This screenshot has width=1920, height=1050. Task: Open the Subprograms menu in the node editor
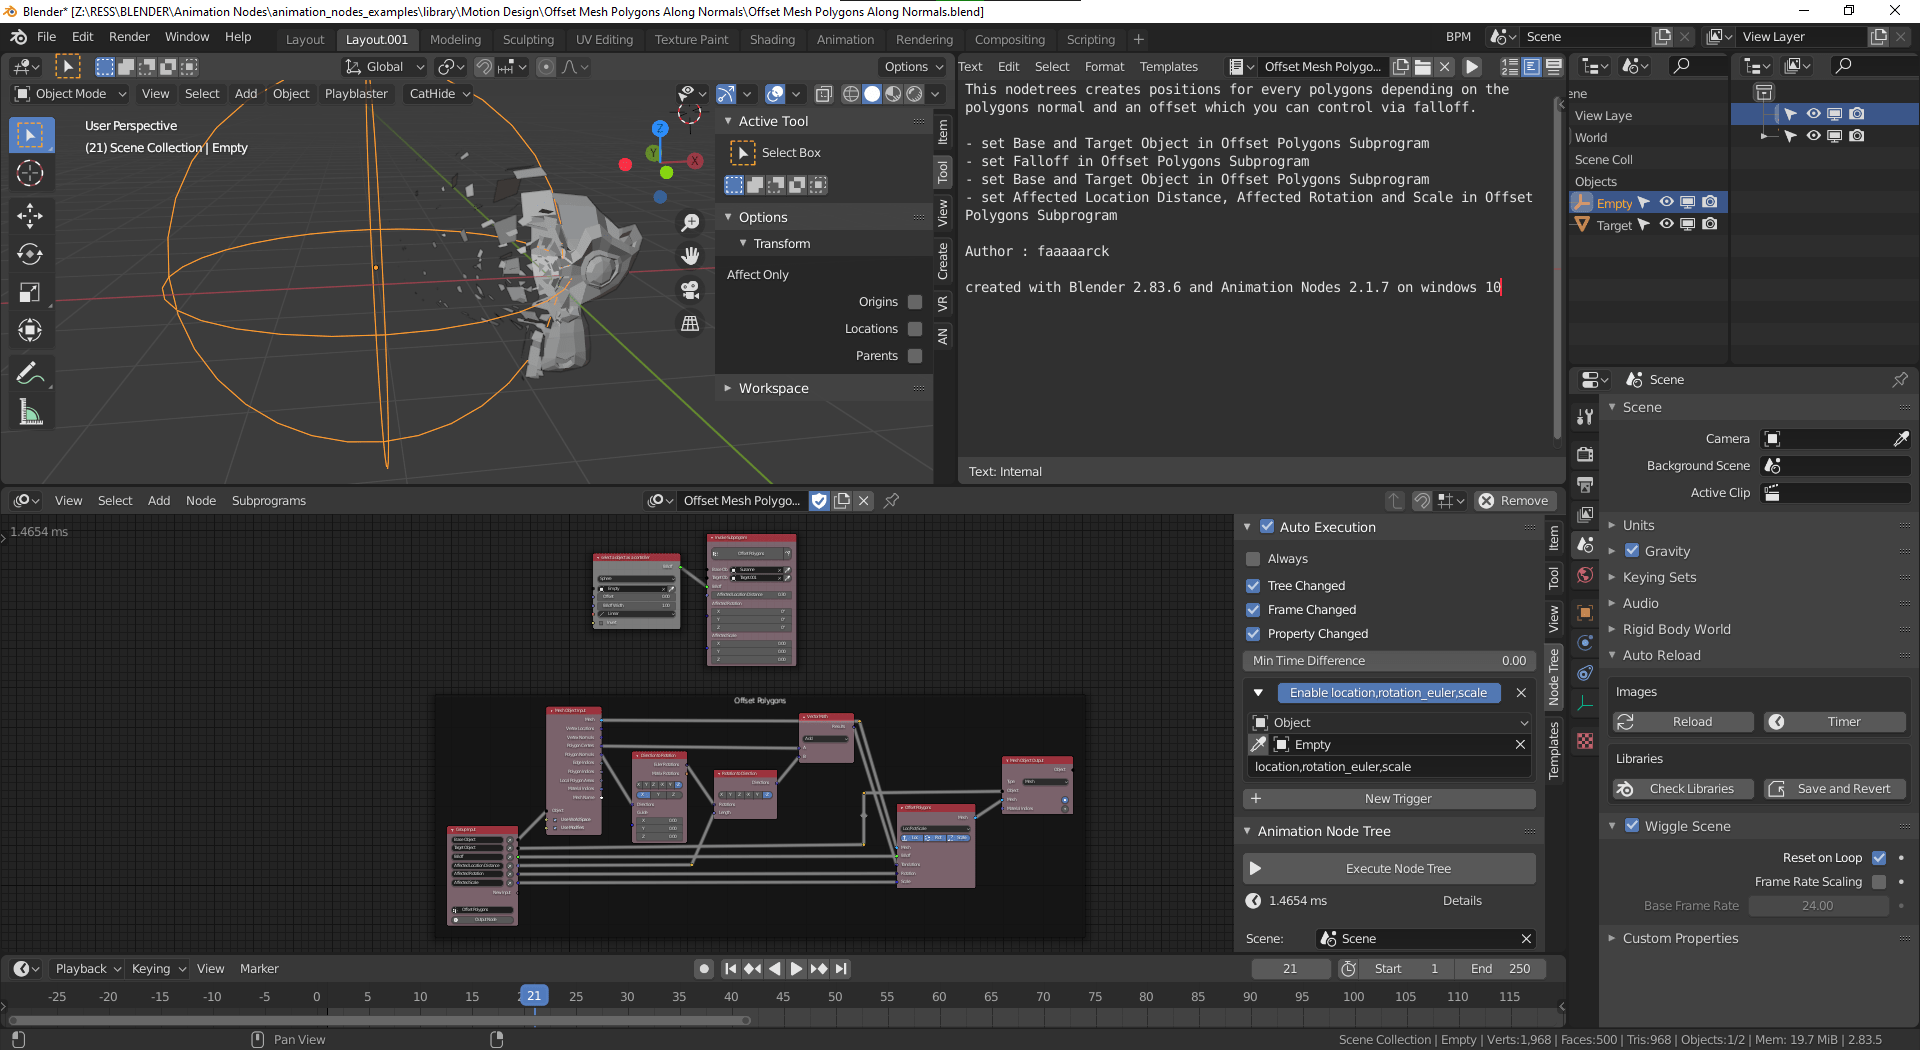pos(268,500)
